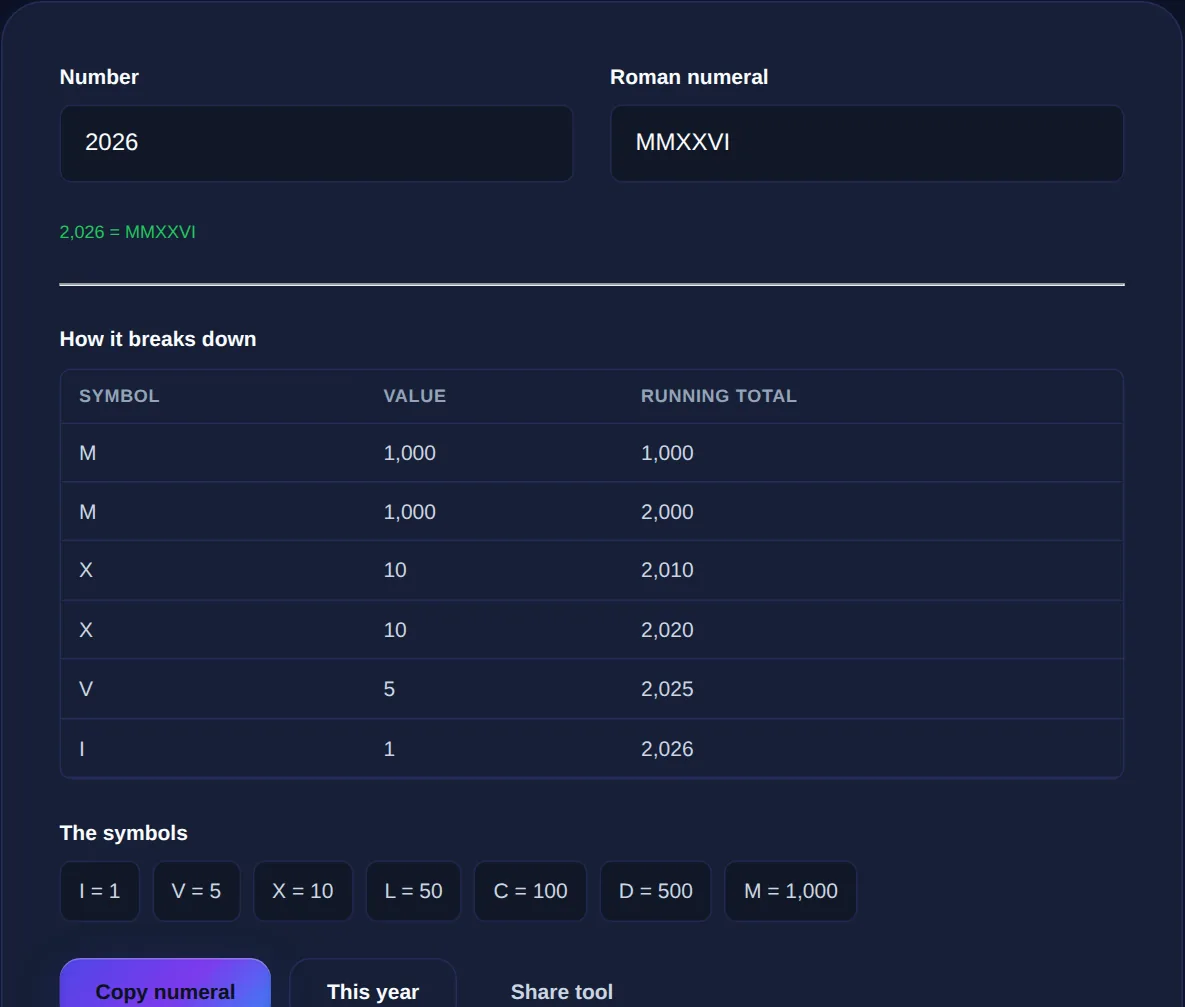1185x1007 pixels.
Task: Select the 'V = 5' symbol chip
Action: click(x=196, y=891)
